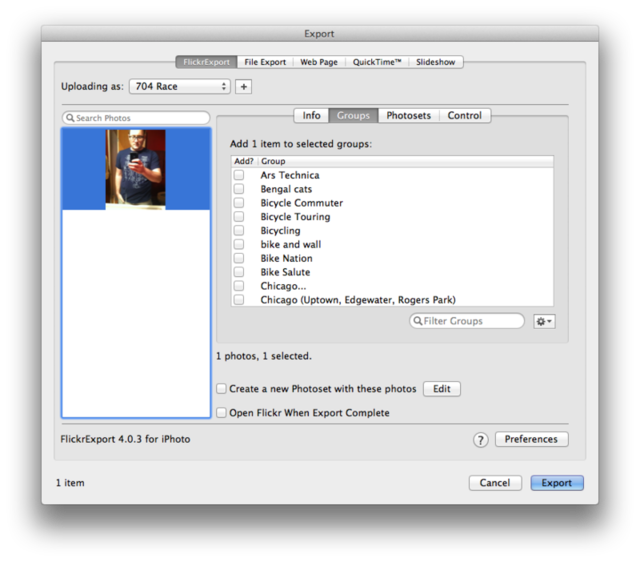Click the help question mark button
This screenshot has height=562, width=640.
(x=480, y=440)
